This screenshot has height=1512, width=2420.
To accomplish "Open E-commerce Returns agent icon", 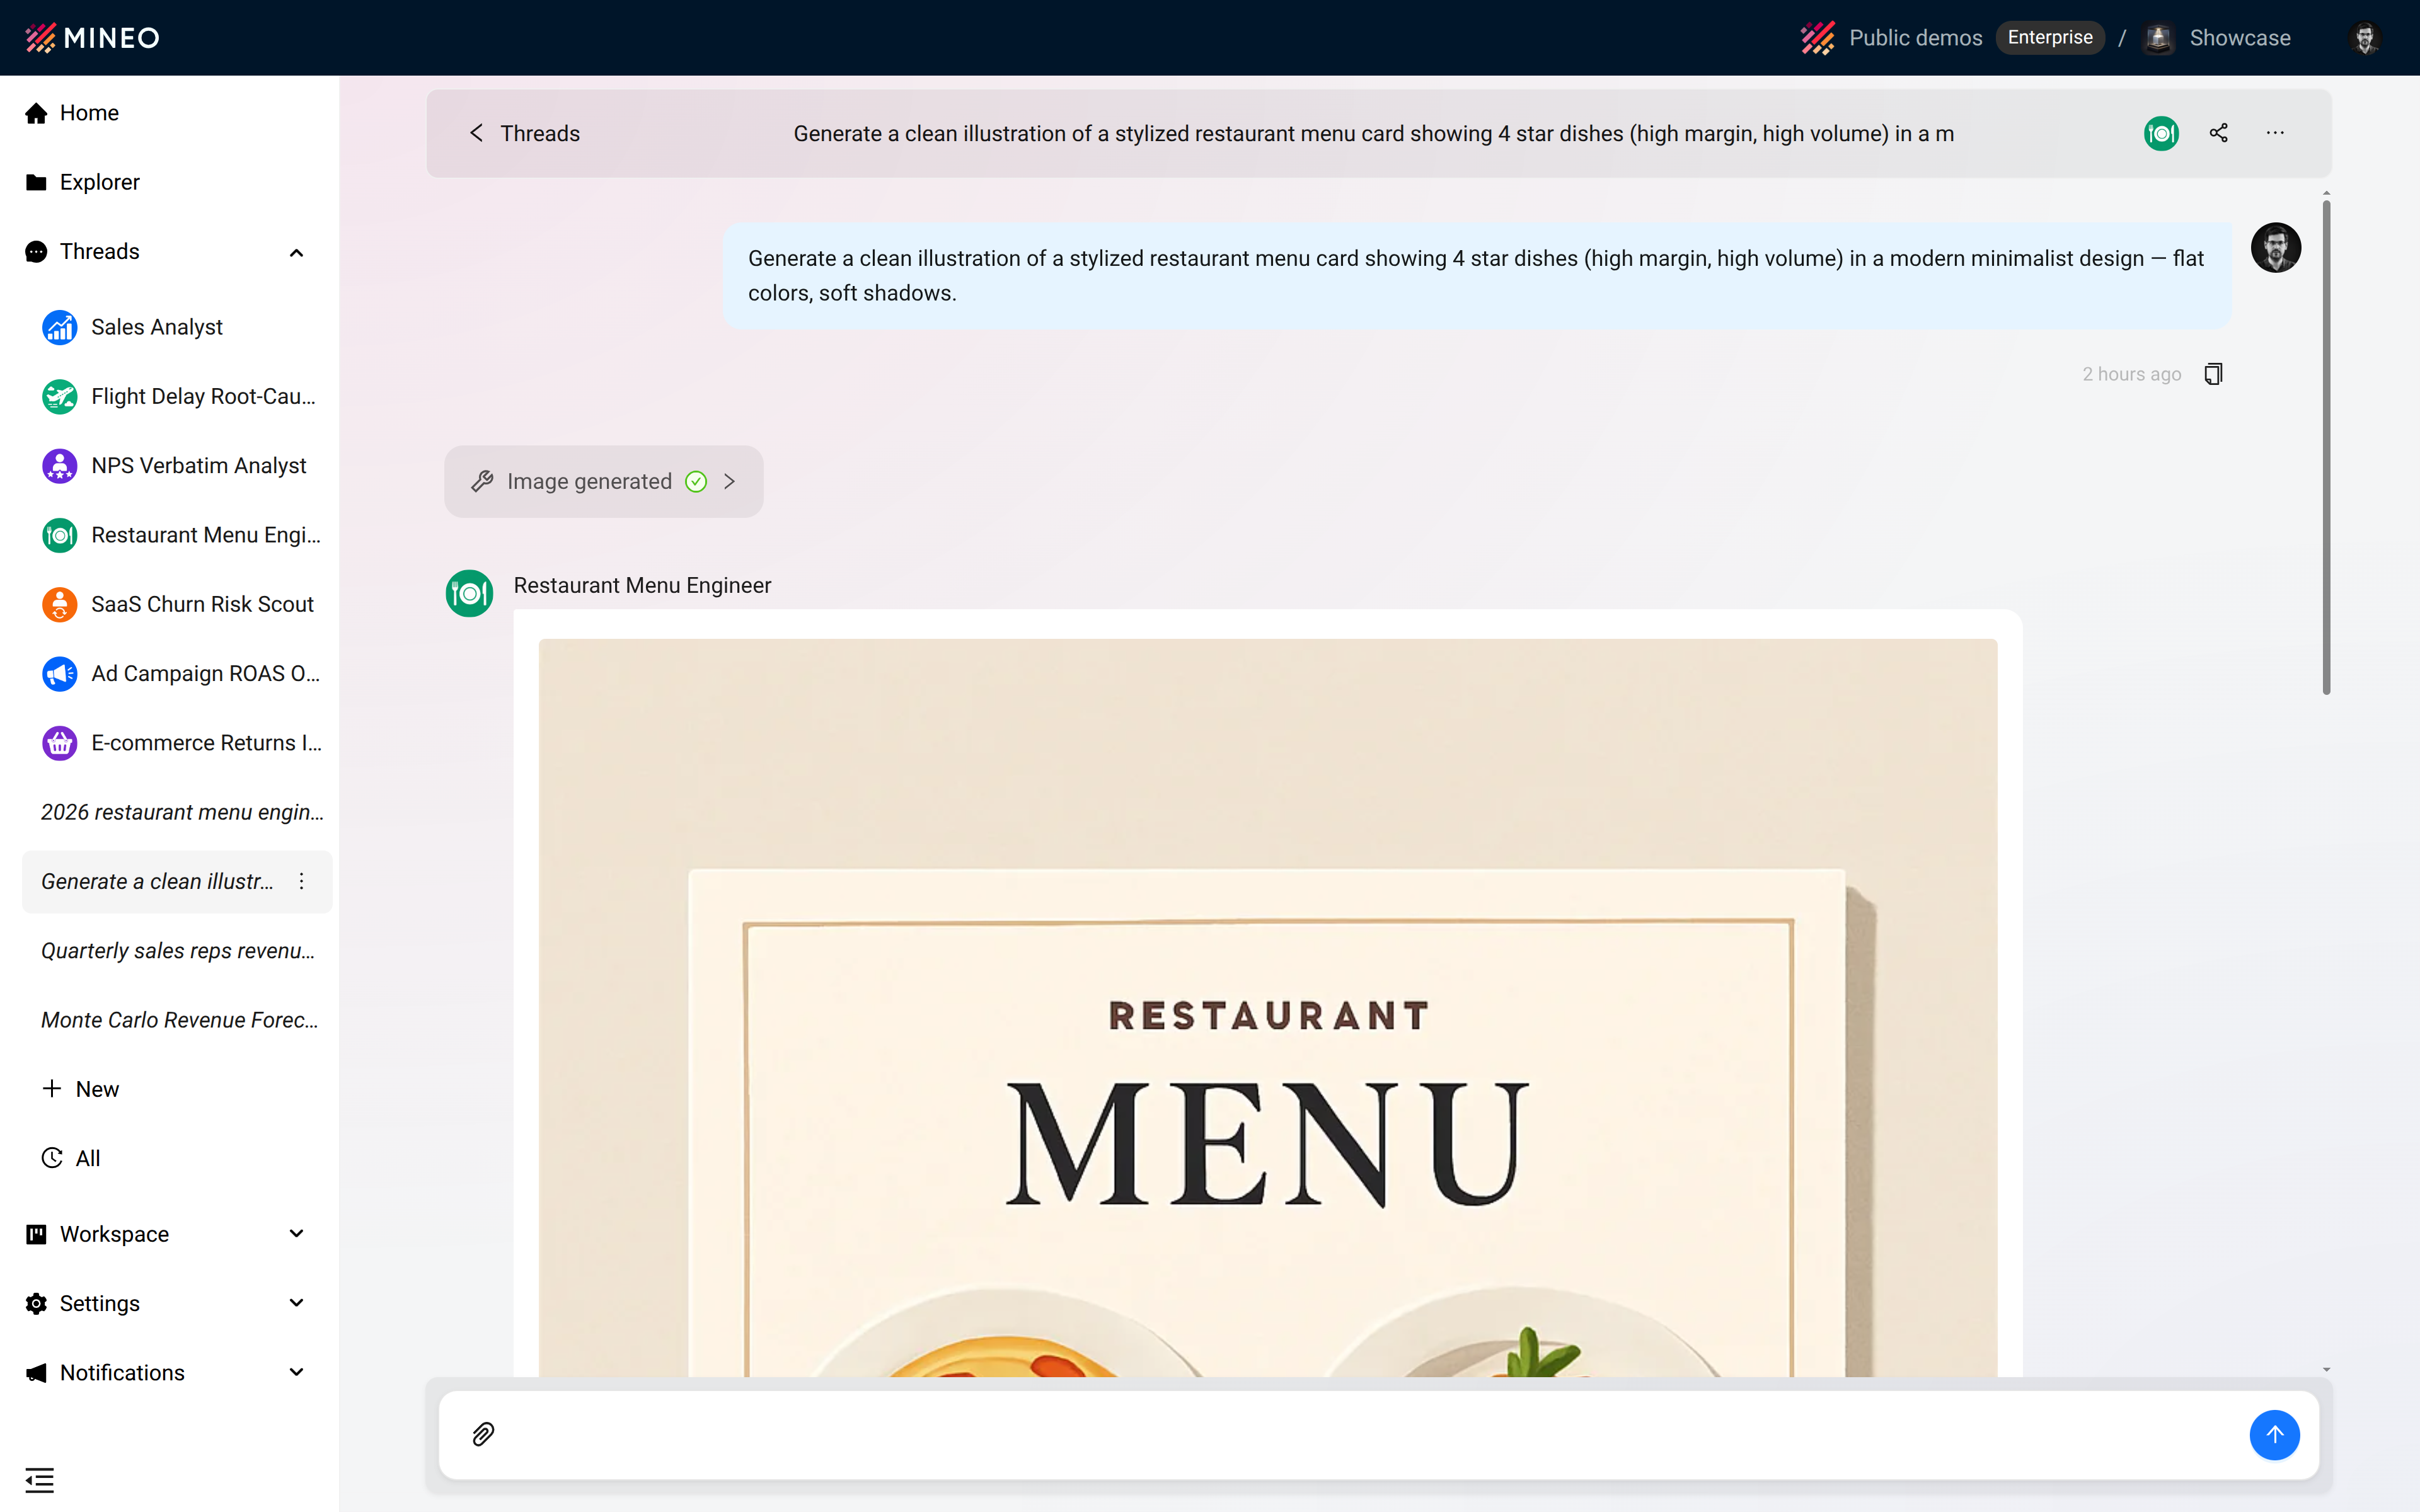I will (x=60, y=743).
